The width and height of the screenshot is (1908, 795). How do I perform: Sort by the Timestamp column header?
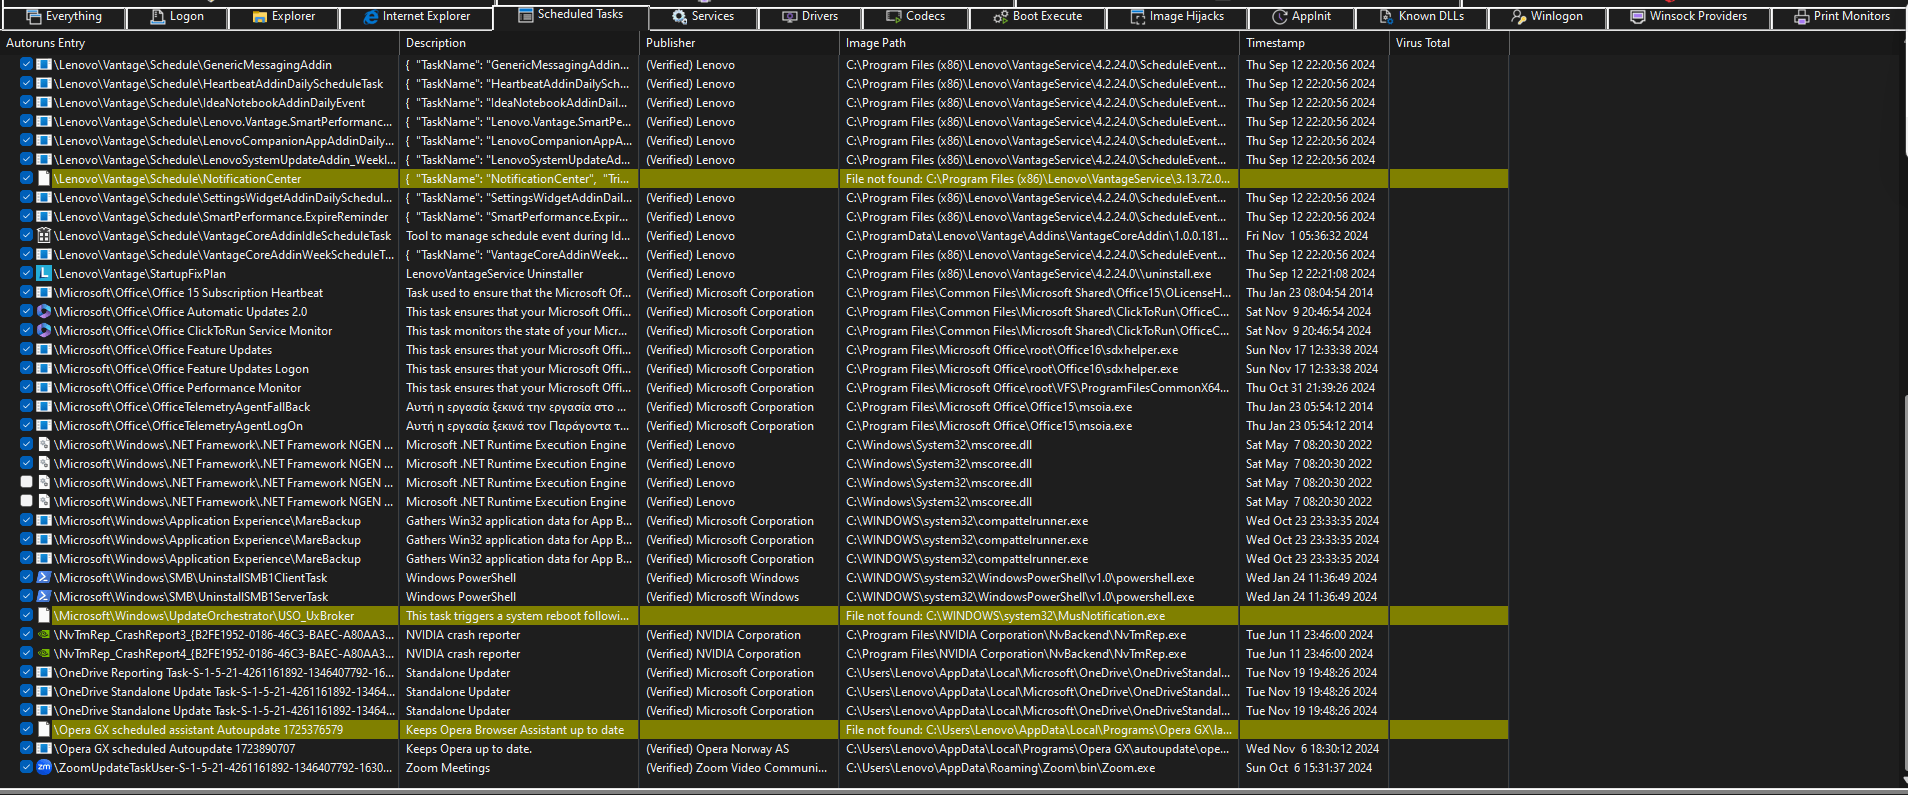1313,43
